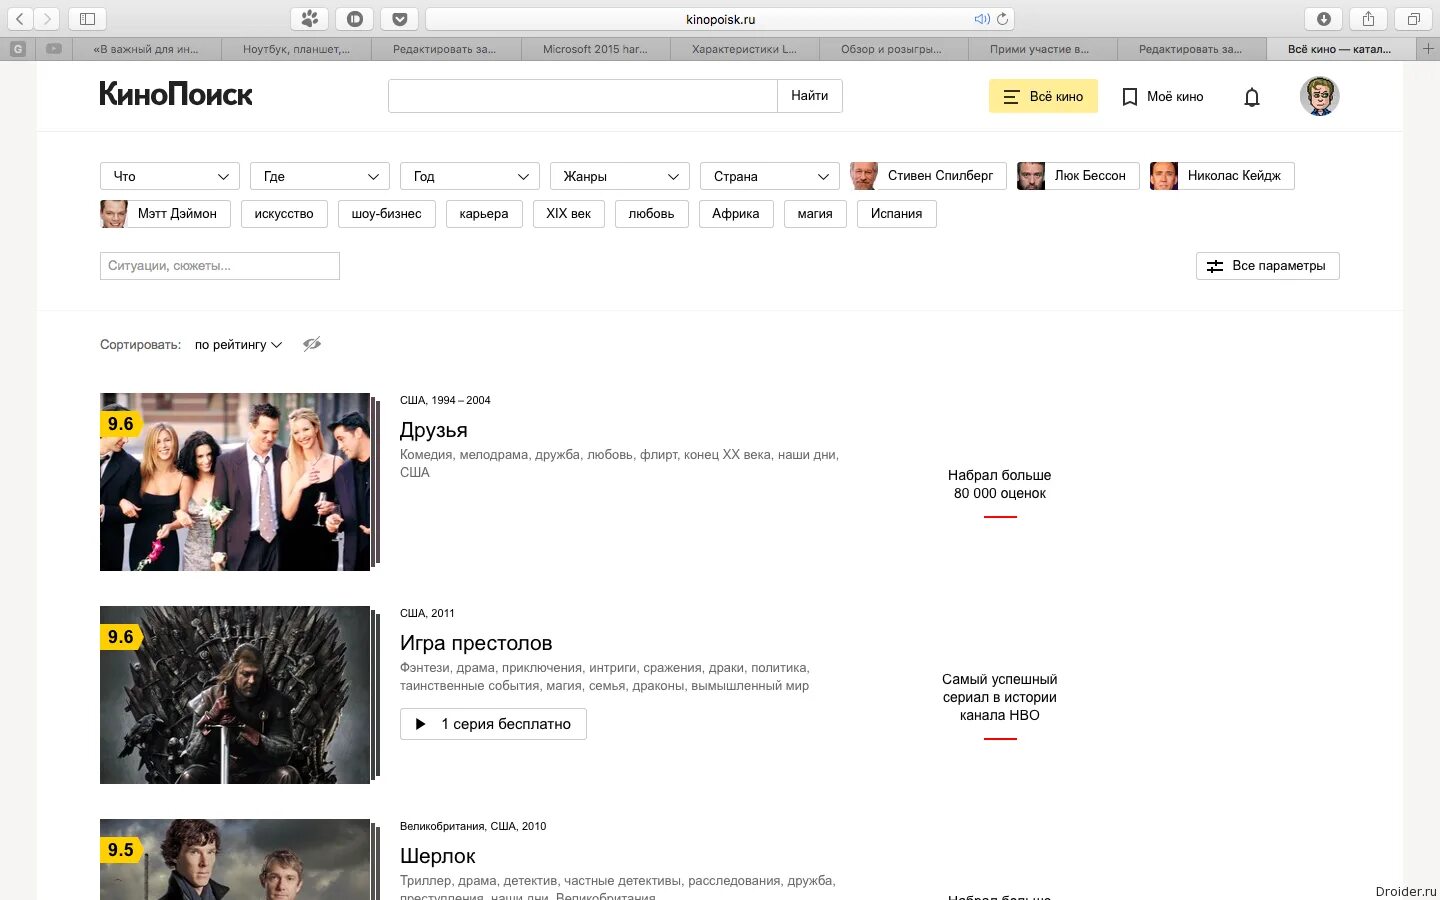
Task: Expand the Что dropdown
Action: click(170, 176)
